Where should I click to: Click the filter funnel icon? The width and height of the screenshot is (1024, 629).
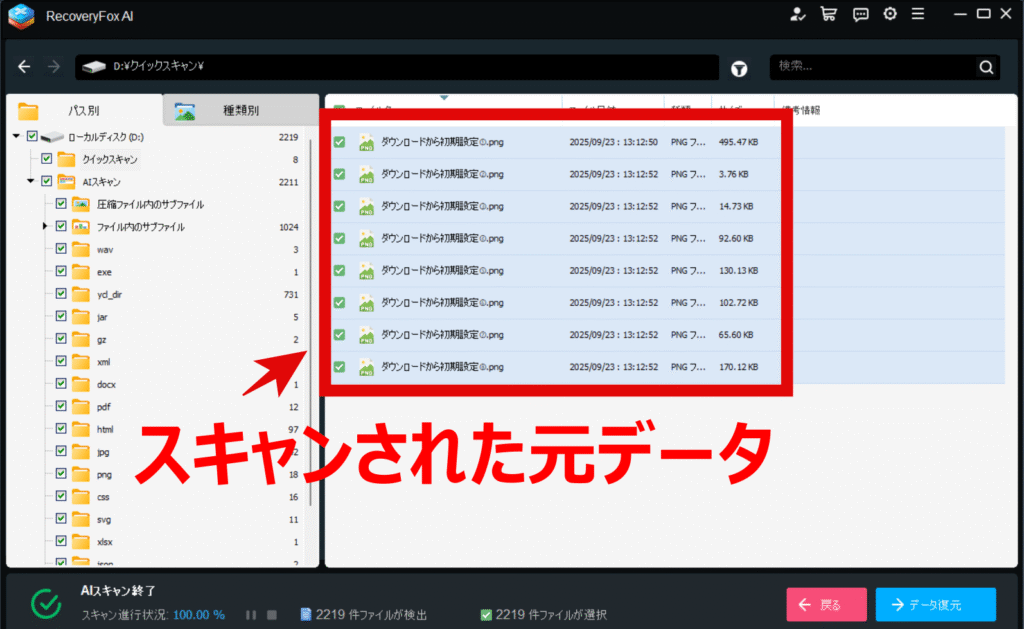[739, 68]
